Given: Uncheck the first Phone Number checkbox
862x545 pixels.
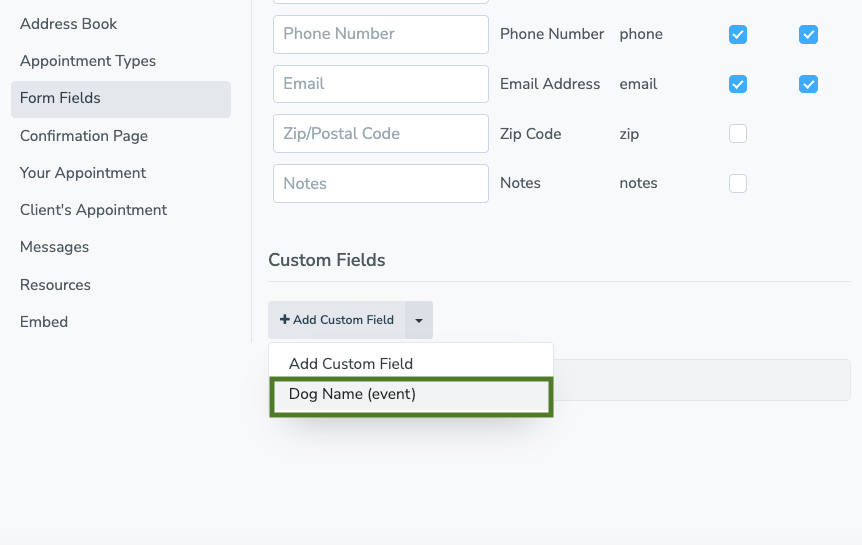Looking at the screenshot, I should point(738,34).
